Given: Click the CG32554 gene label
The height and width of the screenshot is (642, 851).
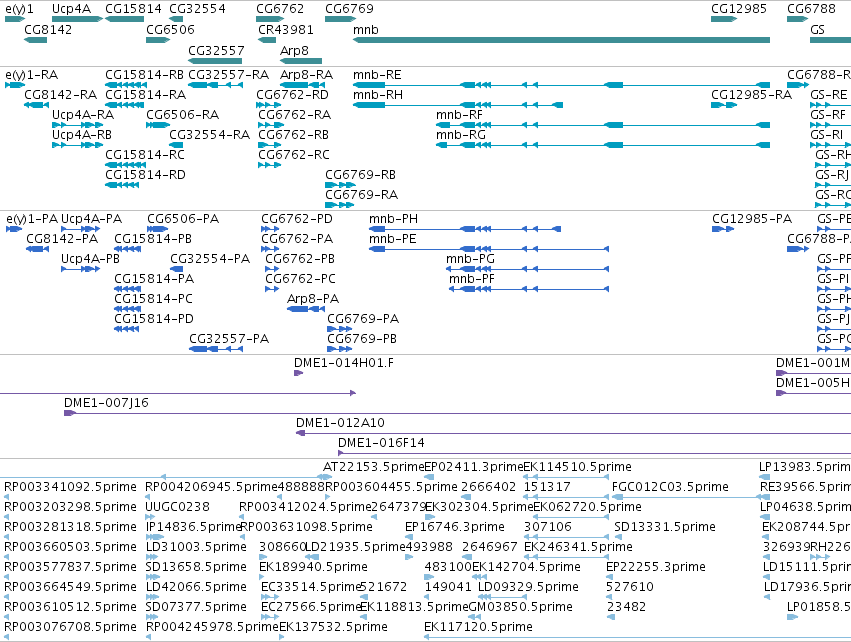Looking at the screenshot, I should (198, 9).
